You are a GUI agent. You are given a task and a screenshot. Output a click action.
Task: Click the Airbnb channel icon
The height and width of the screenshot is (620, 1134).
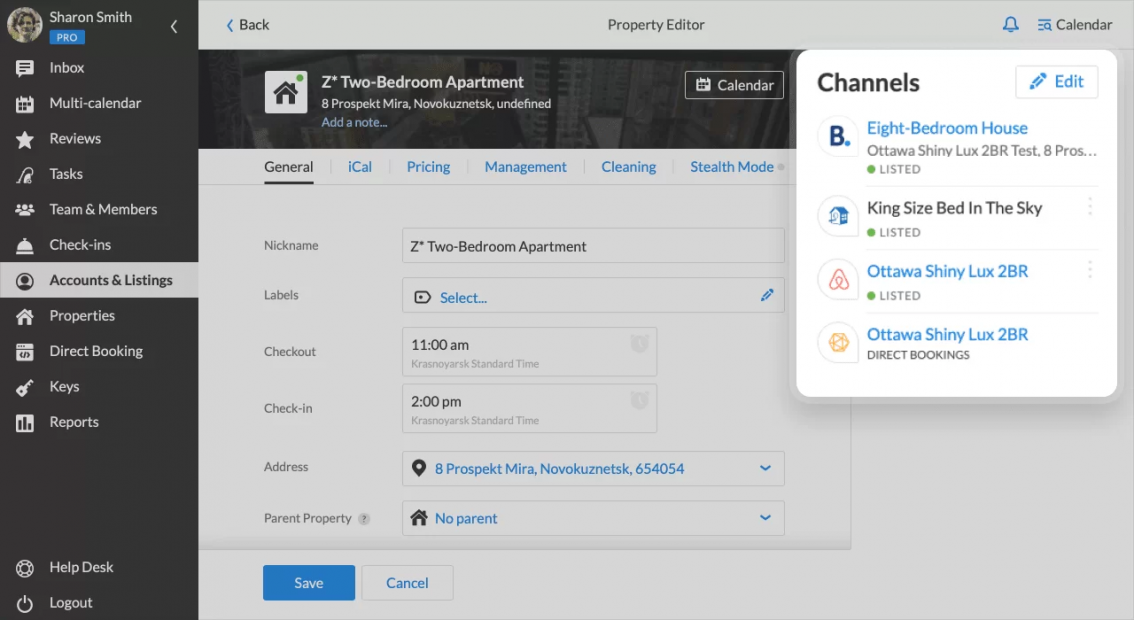click(839, 281)
